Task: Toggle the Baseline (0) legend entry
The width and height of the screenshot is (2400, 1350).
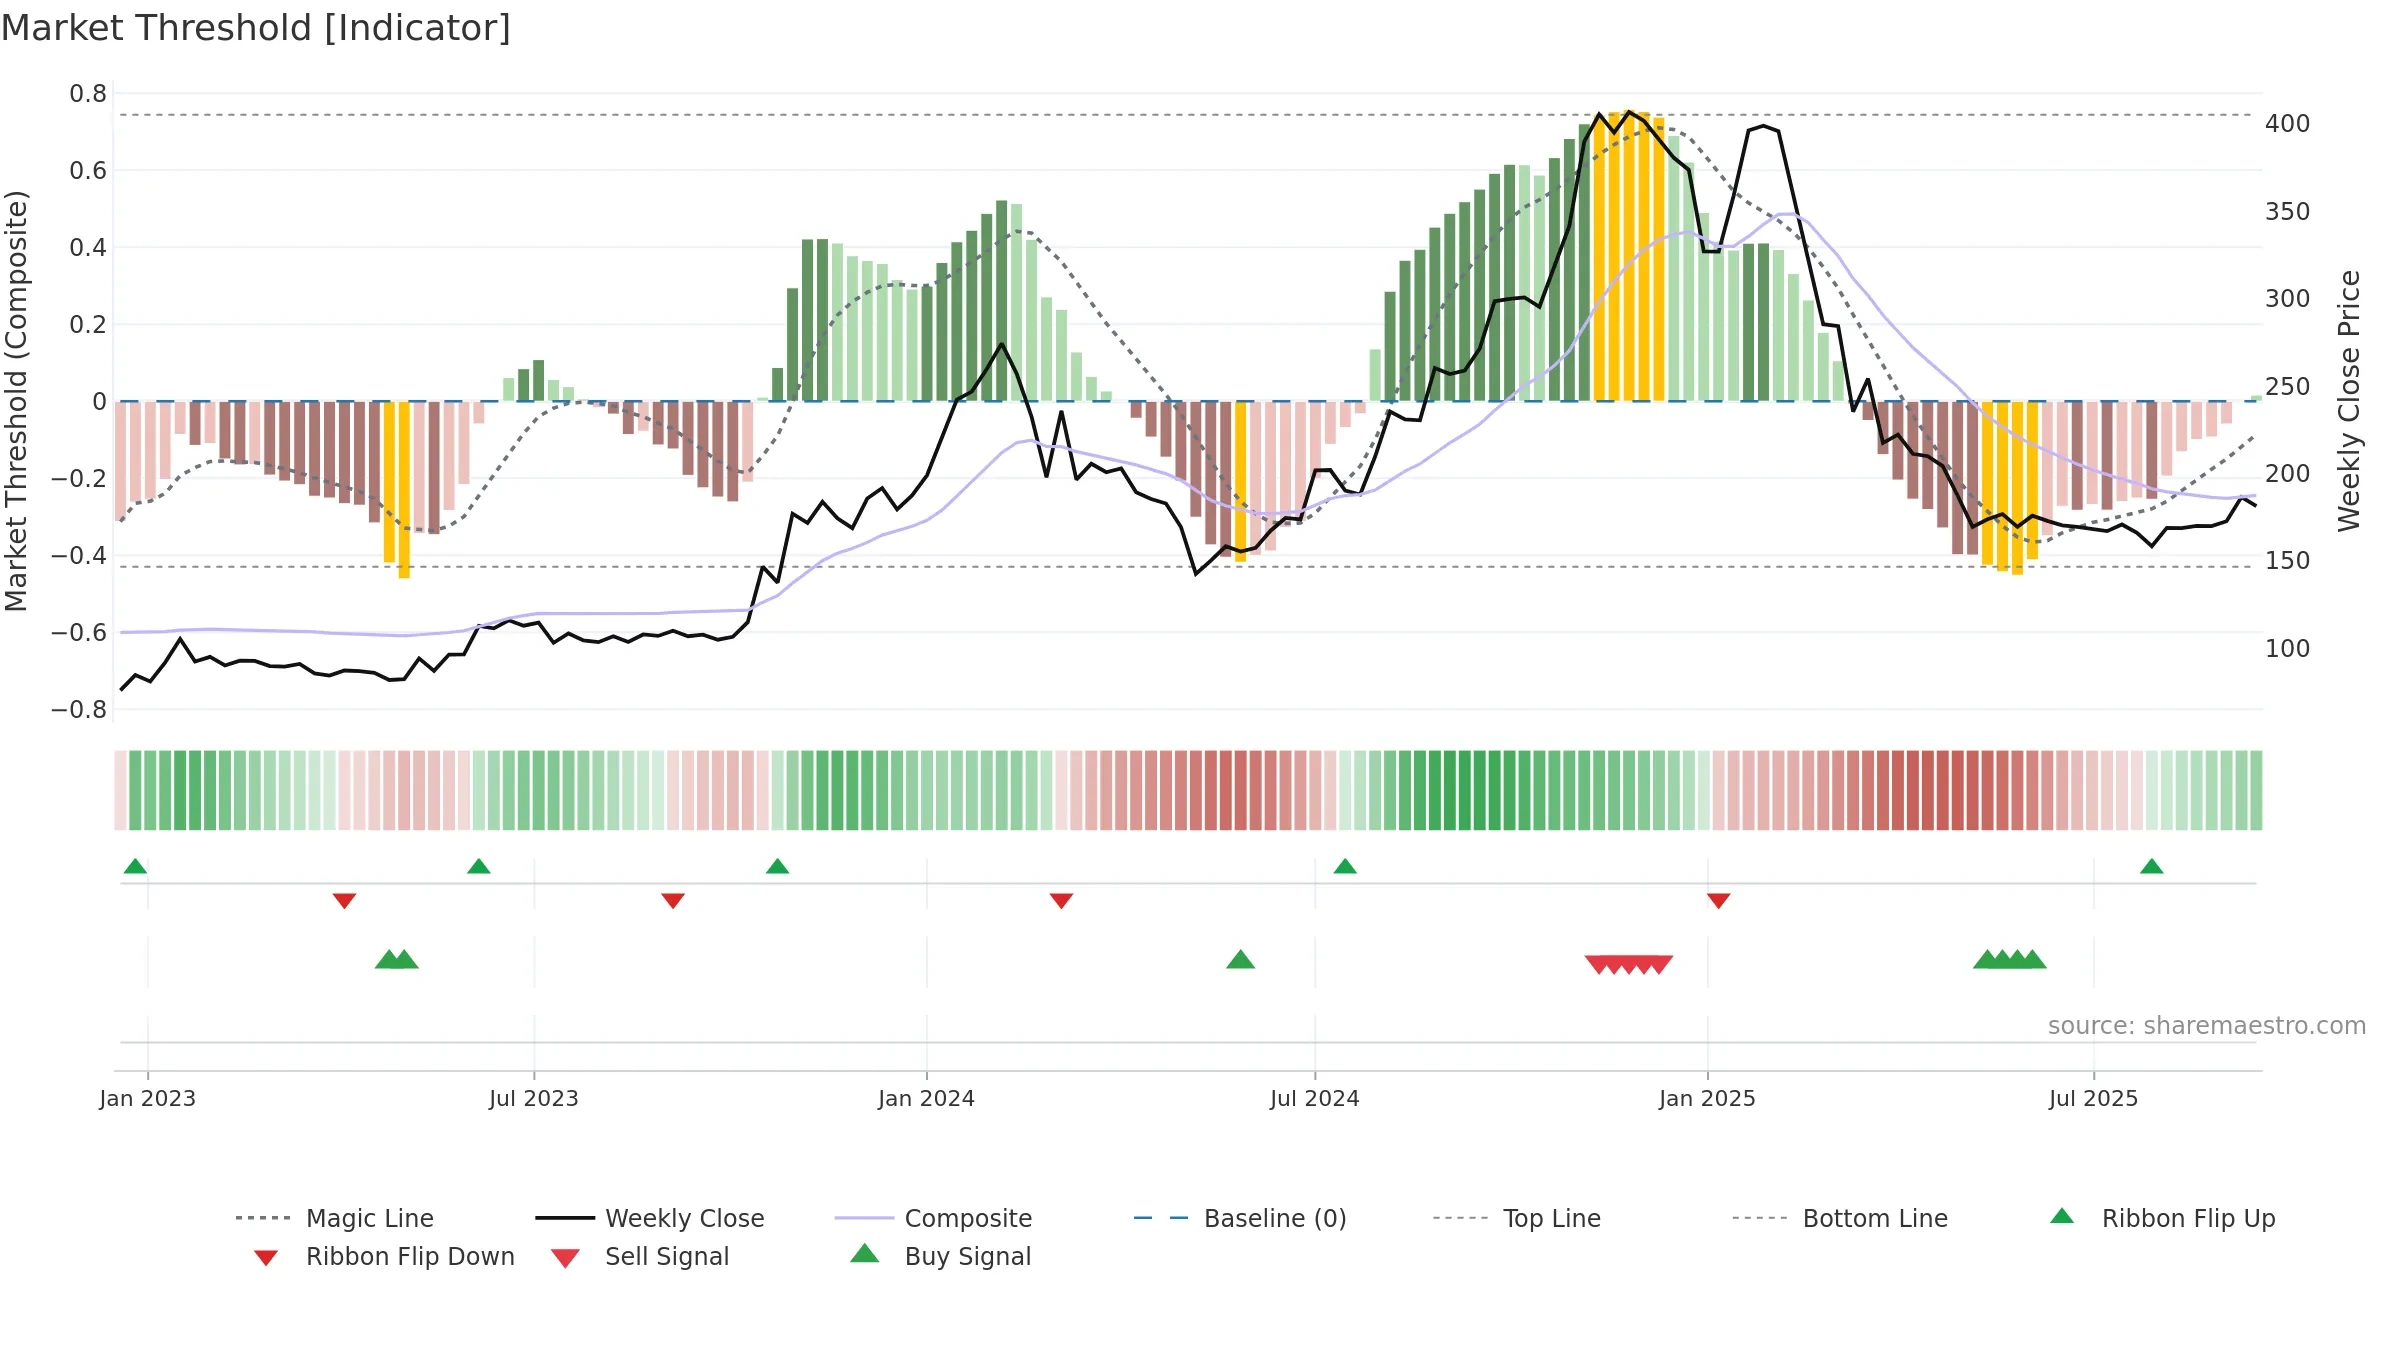Action: tap(1240, 1218)
